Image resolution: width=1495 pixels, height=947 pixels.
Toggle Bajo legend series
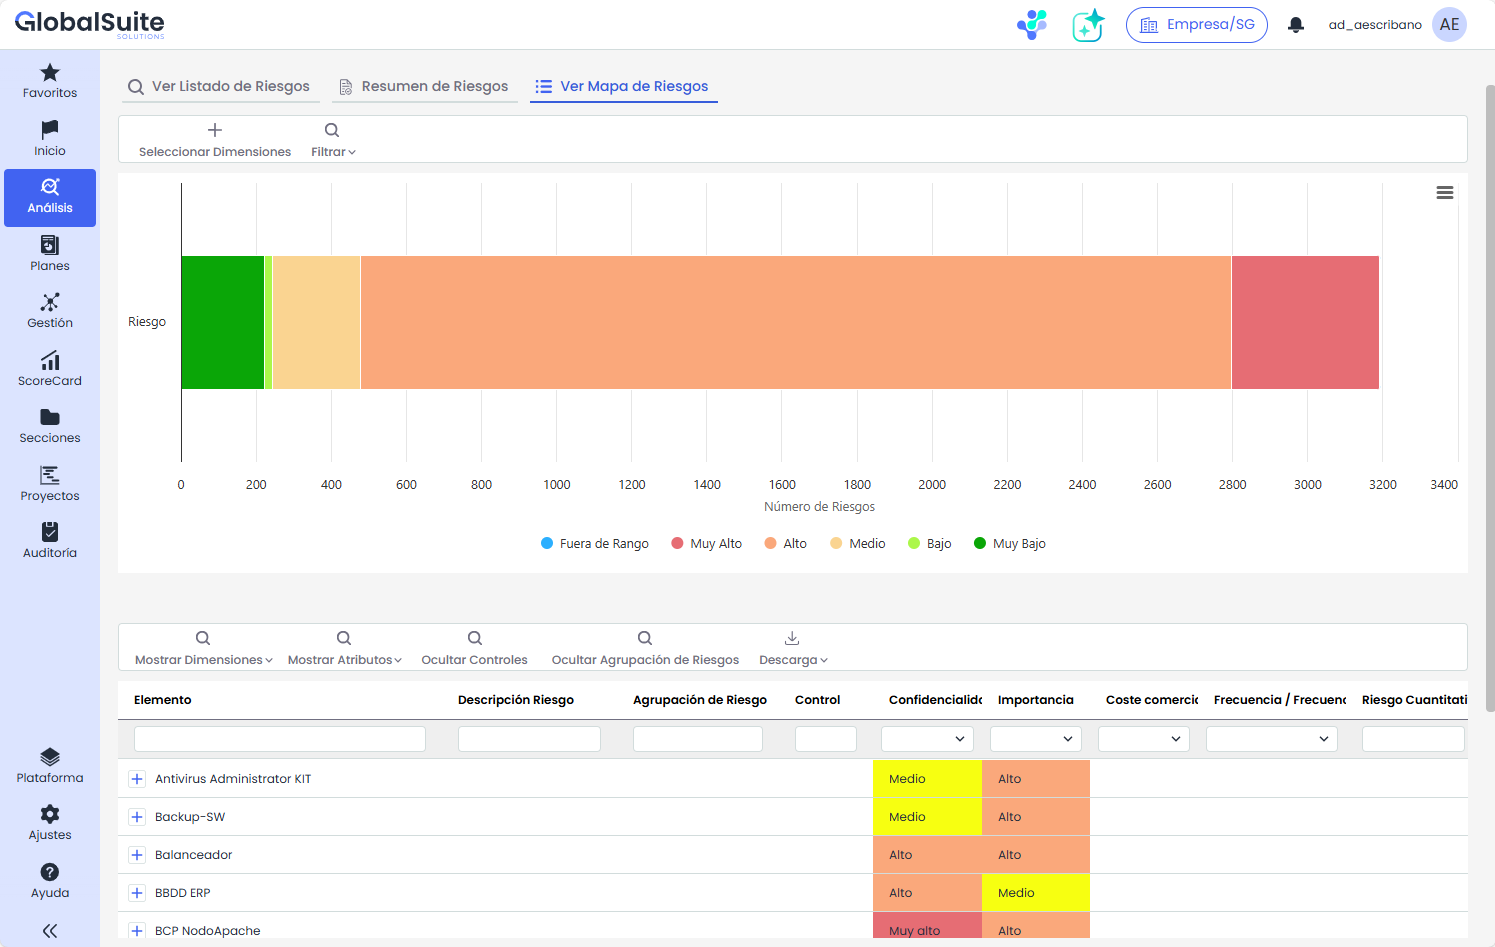[x=930, y=543]
